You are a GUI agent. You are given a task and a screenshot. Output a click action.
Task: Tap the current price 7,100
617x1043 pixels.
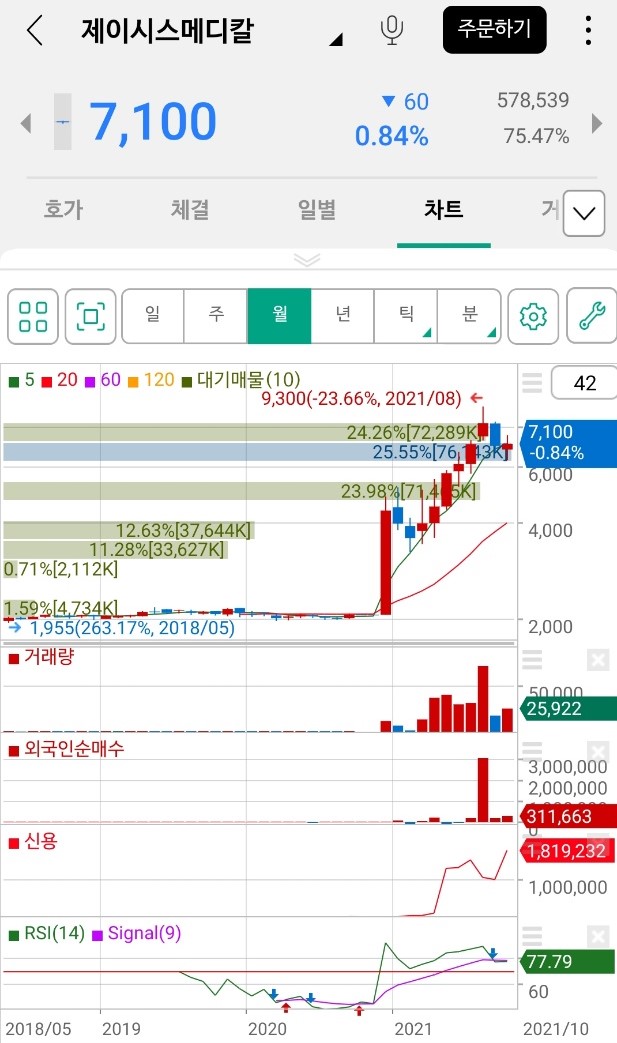point(153,122)
